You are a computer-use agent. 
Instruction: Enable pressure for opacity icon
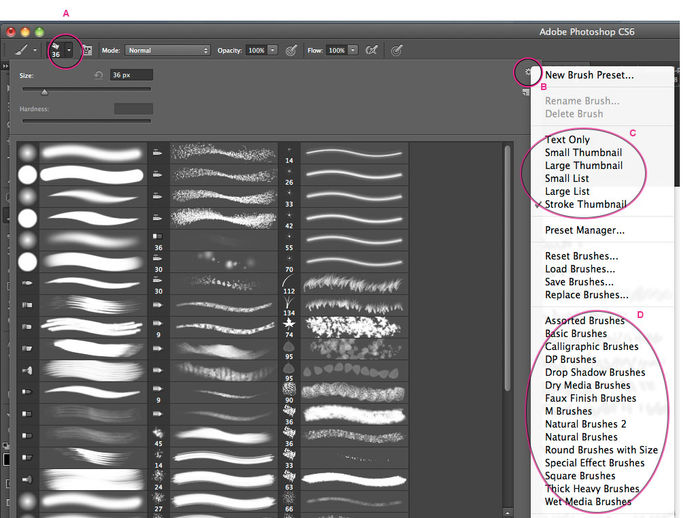pyautogui.click(x=291, y=51)
